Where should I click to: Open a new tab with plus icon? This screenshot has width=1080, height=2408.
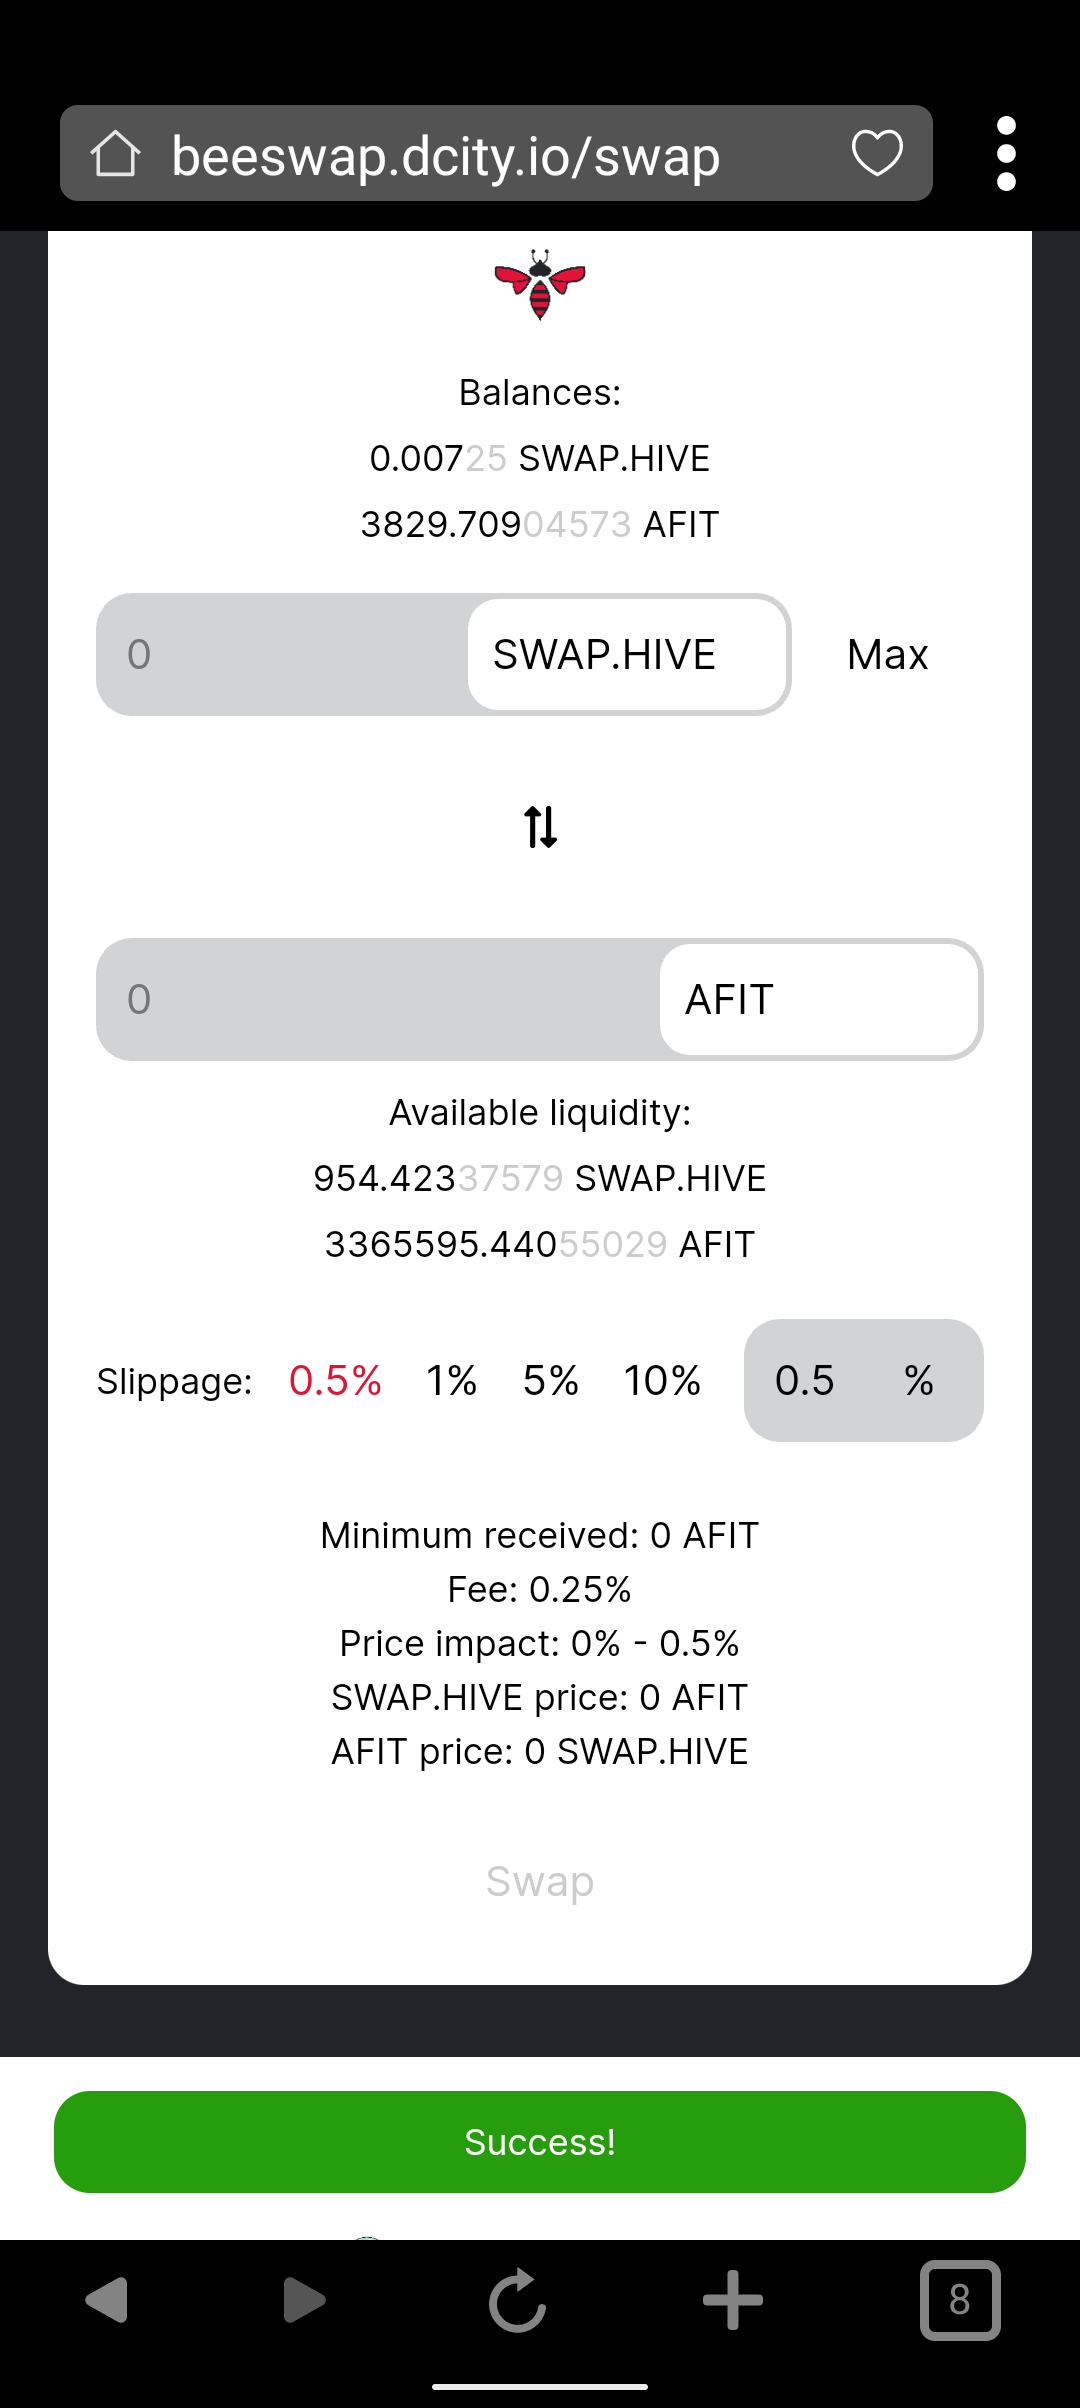[x=733, y=2300]
